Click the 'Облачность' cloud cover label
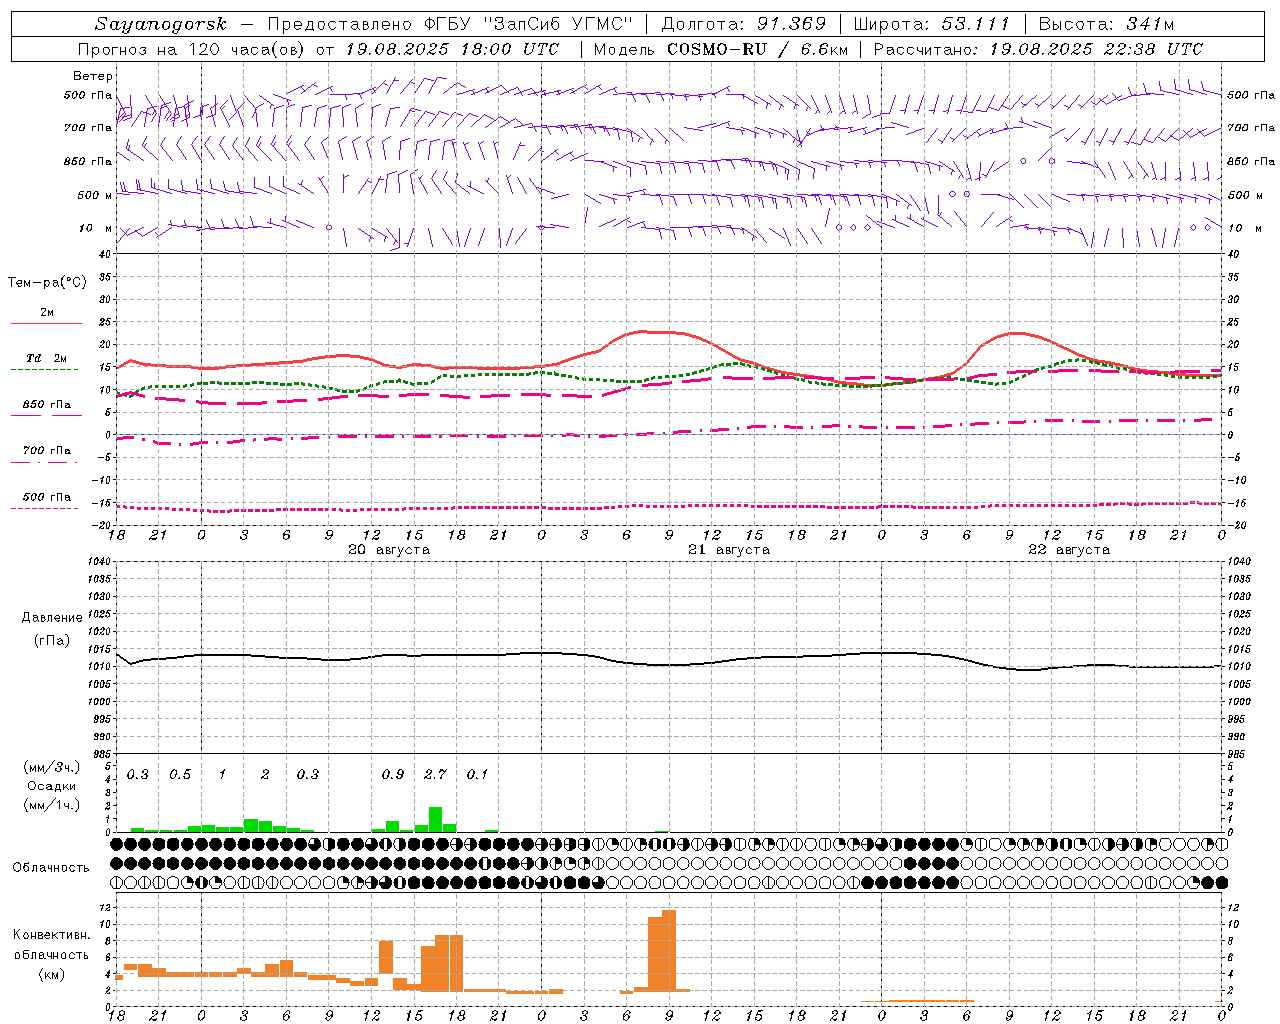This screenshot has height=1024, width=1280. point(51,868)
